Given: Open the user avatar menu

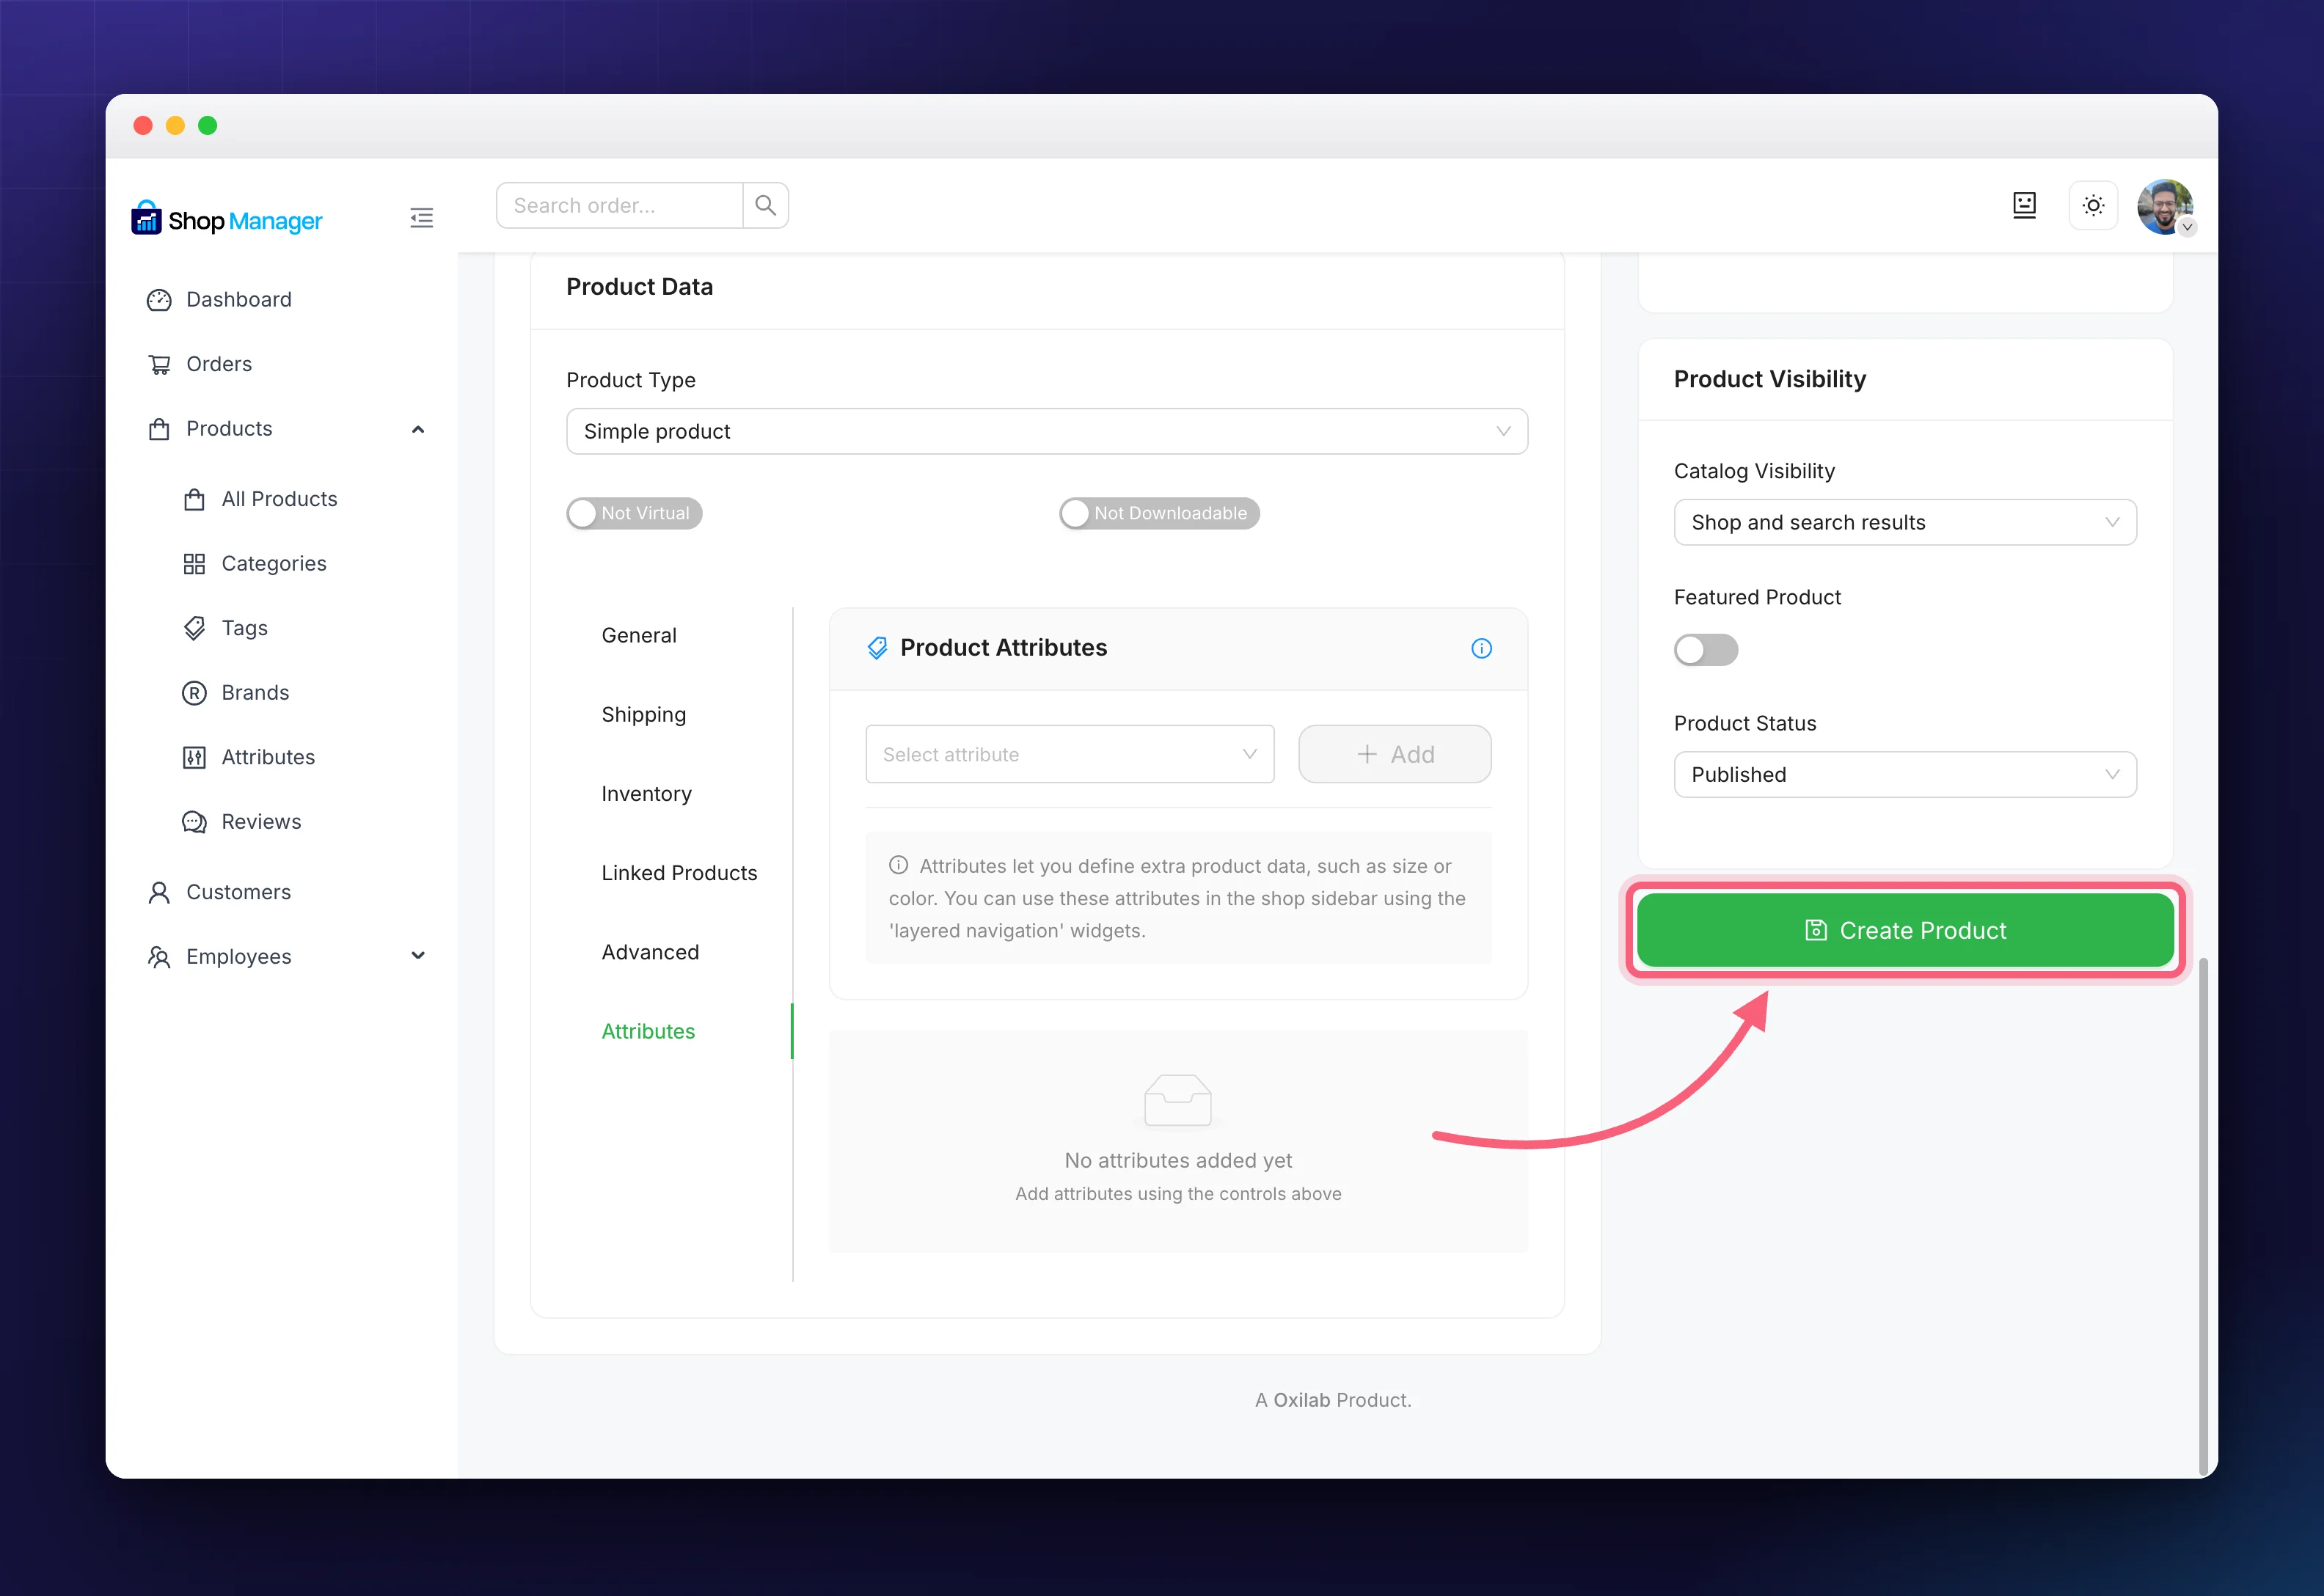Looking at the screenshot, I should coord(2165,207).
